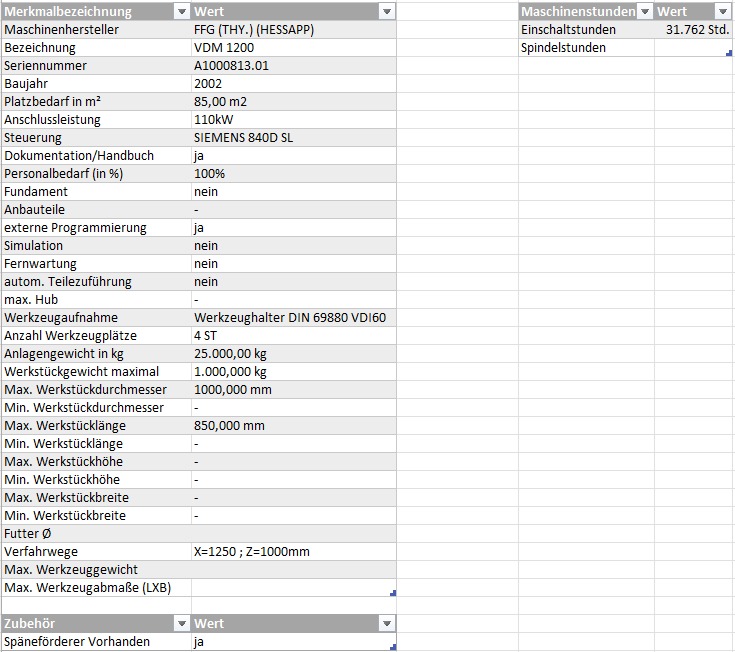Click the Maschinenhersteller label cell
735x652 pixels.
[96, 30]
